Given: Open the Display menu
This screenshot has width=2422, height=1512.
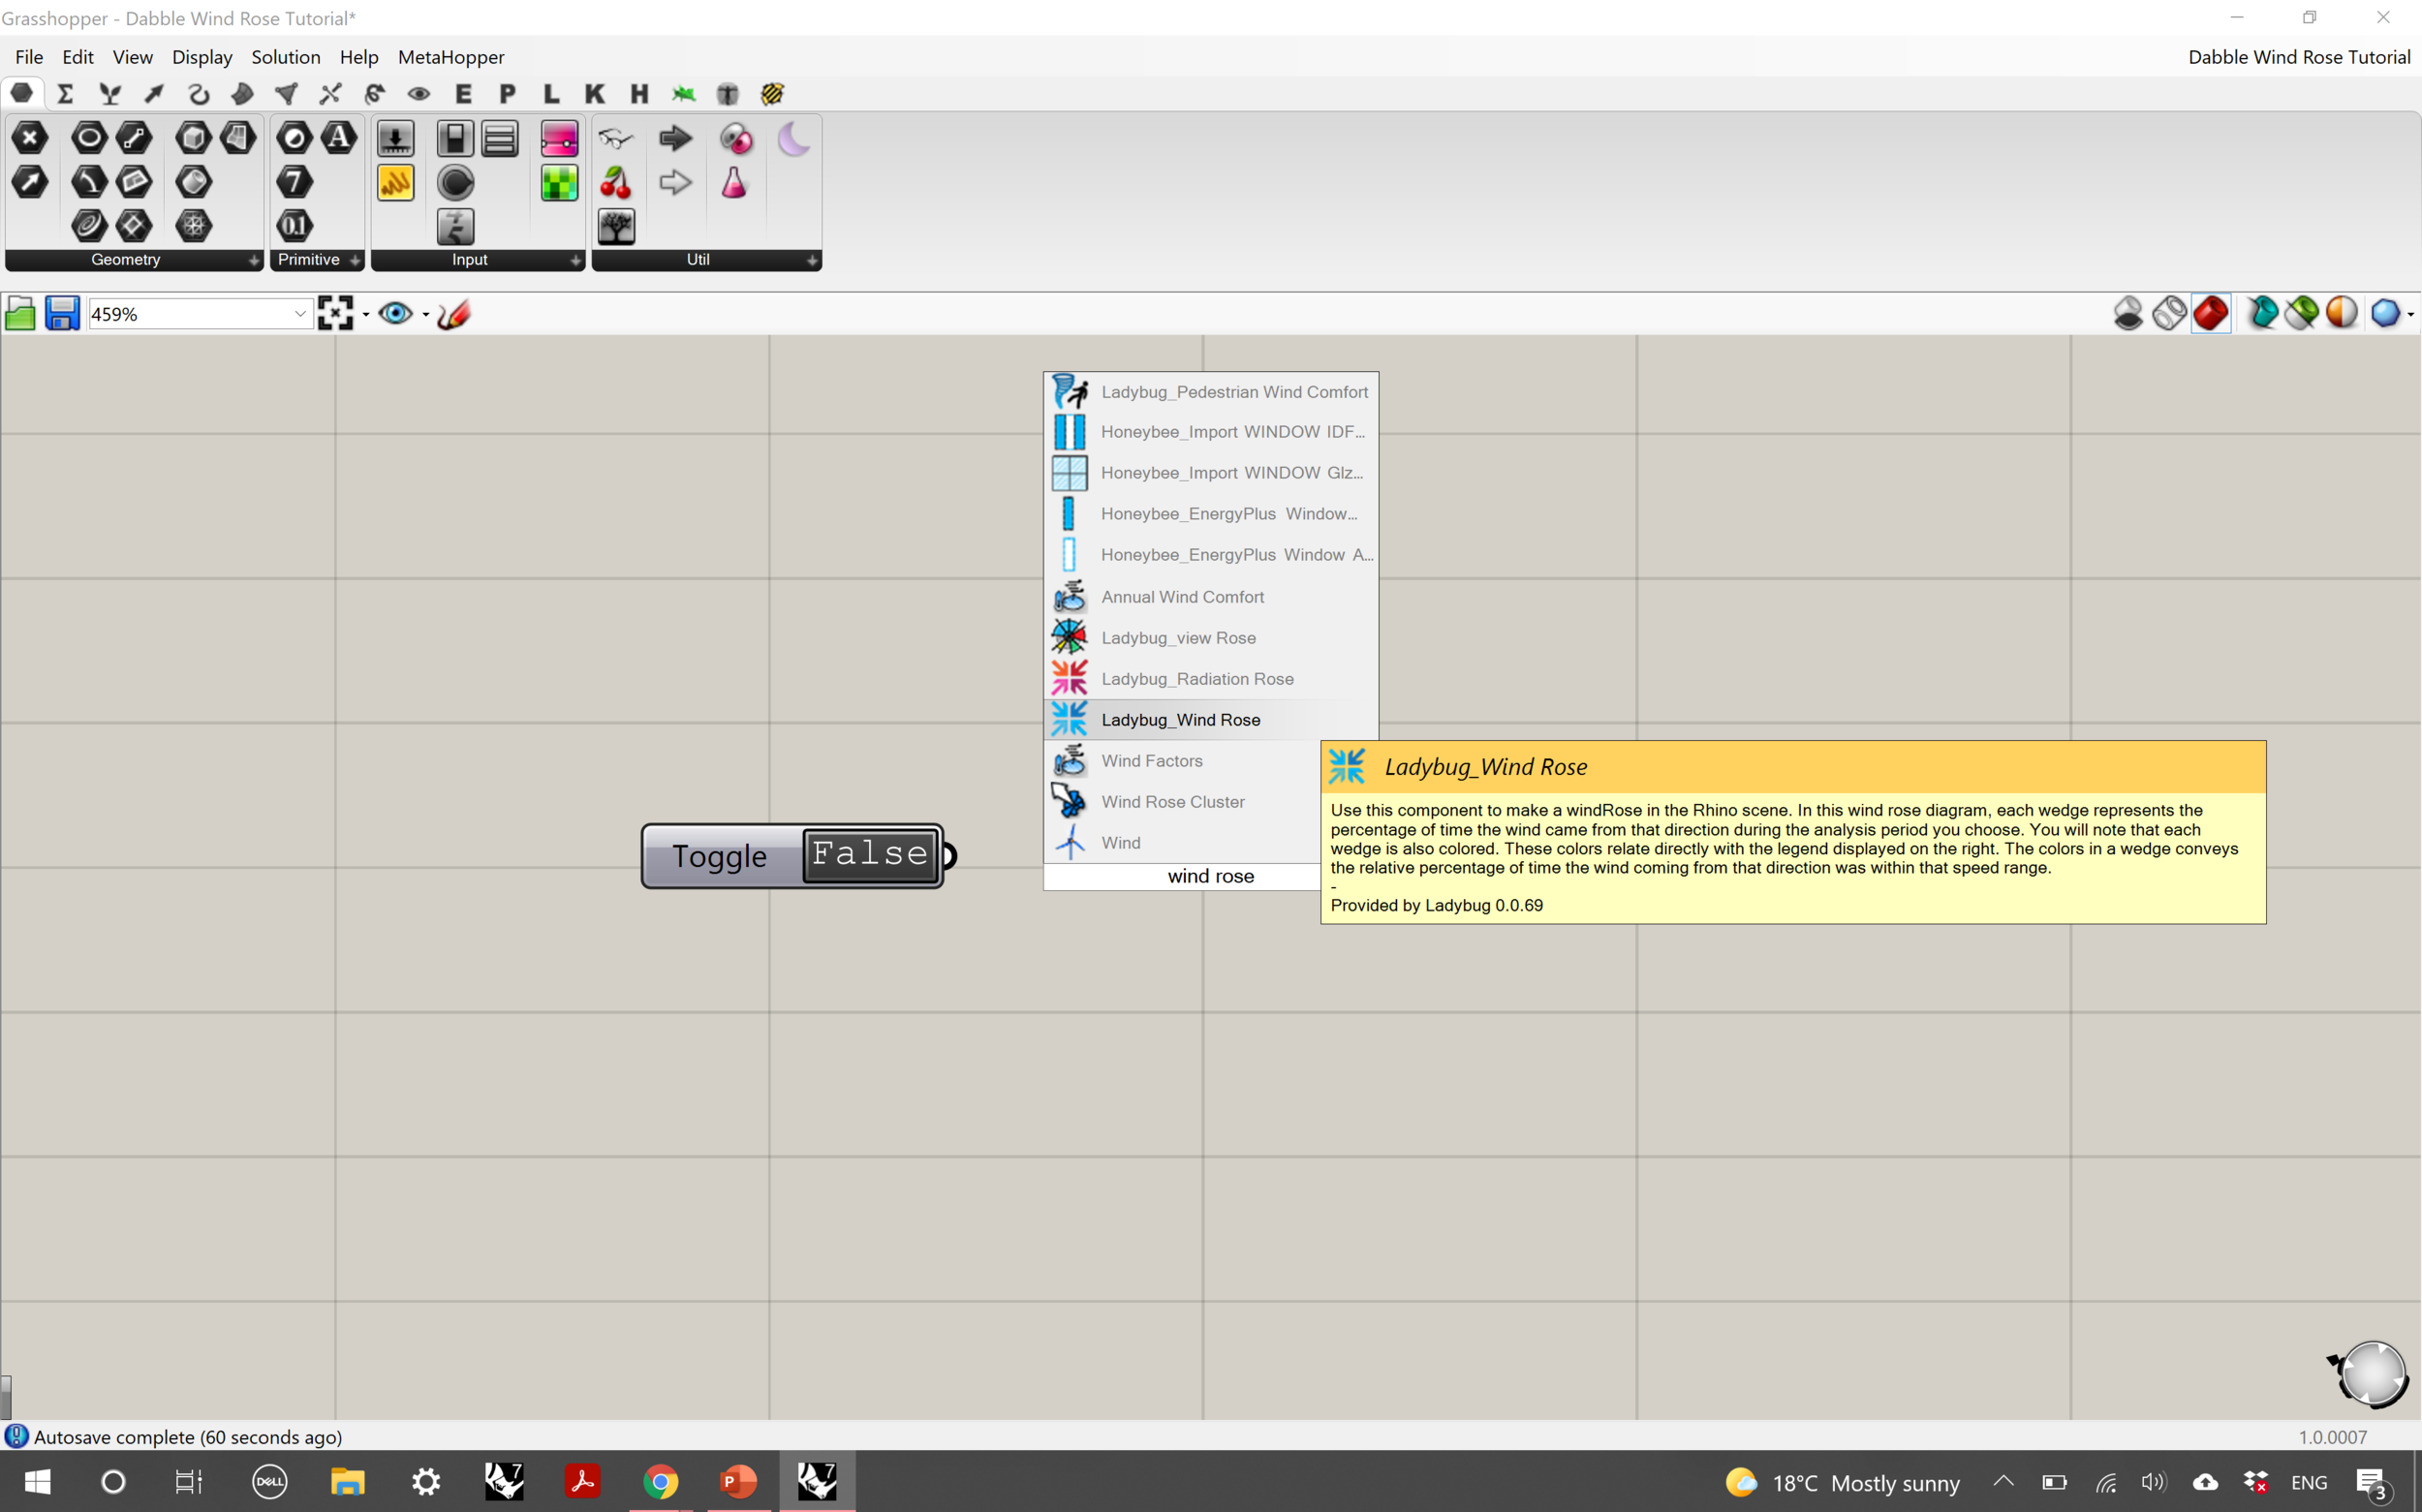Looking at the screenshot, I should [x=201, y=57].
